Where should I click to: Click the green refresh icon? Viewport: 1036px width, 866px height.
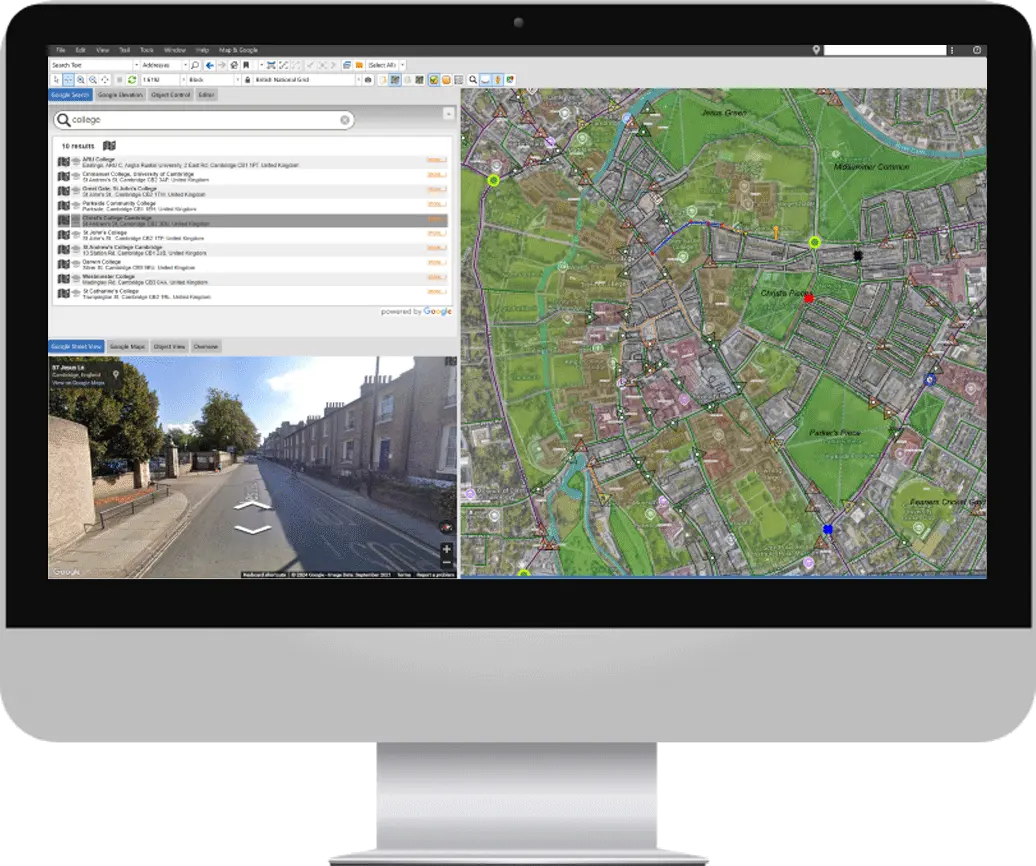[x=132, y=79]
